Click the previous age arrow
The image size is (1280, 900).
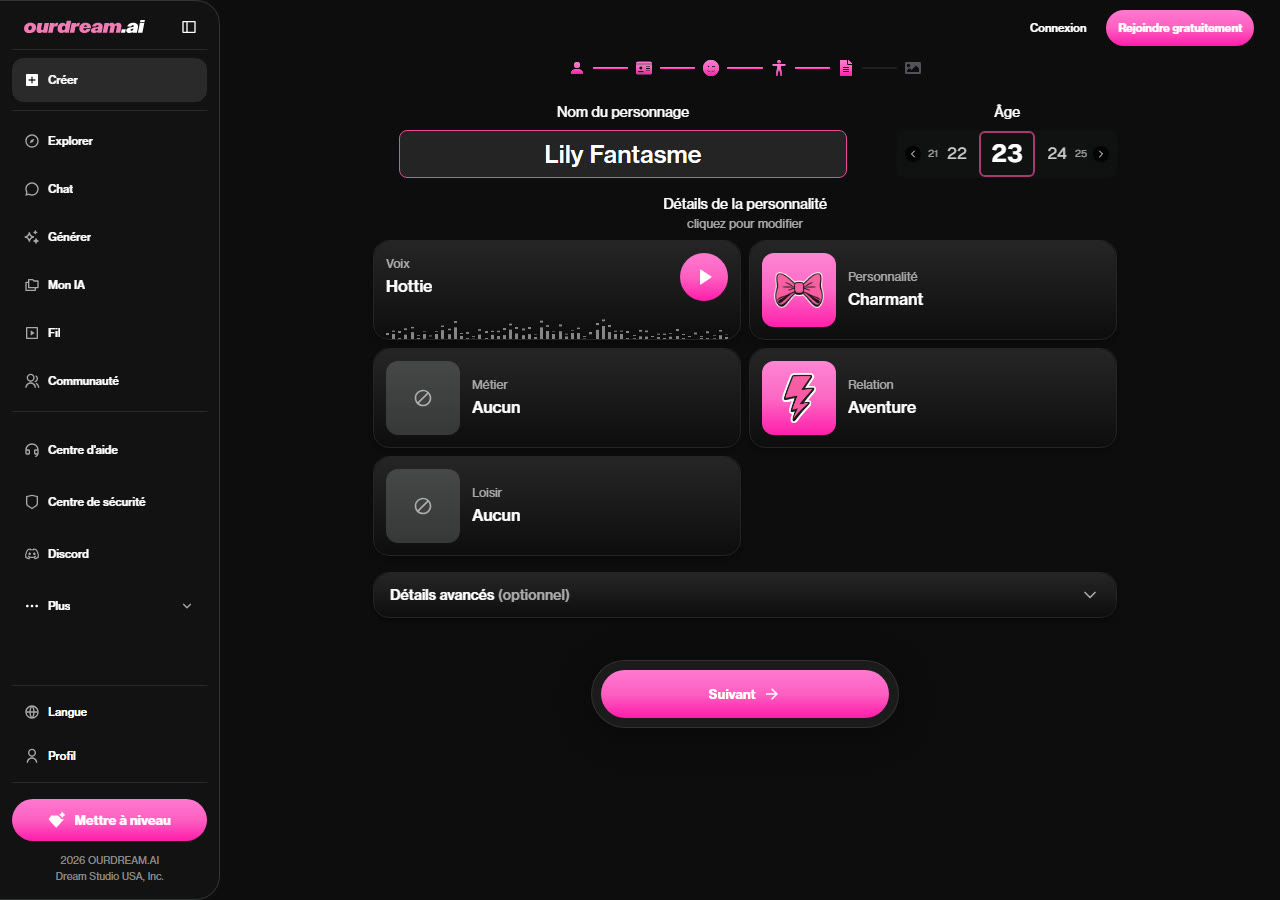[x=913, y=154]
